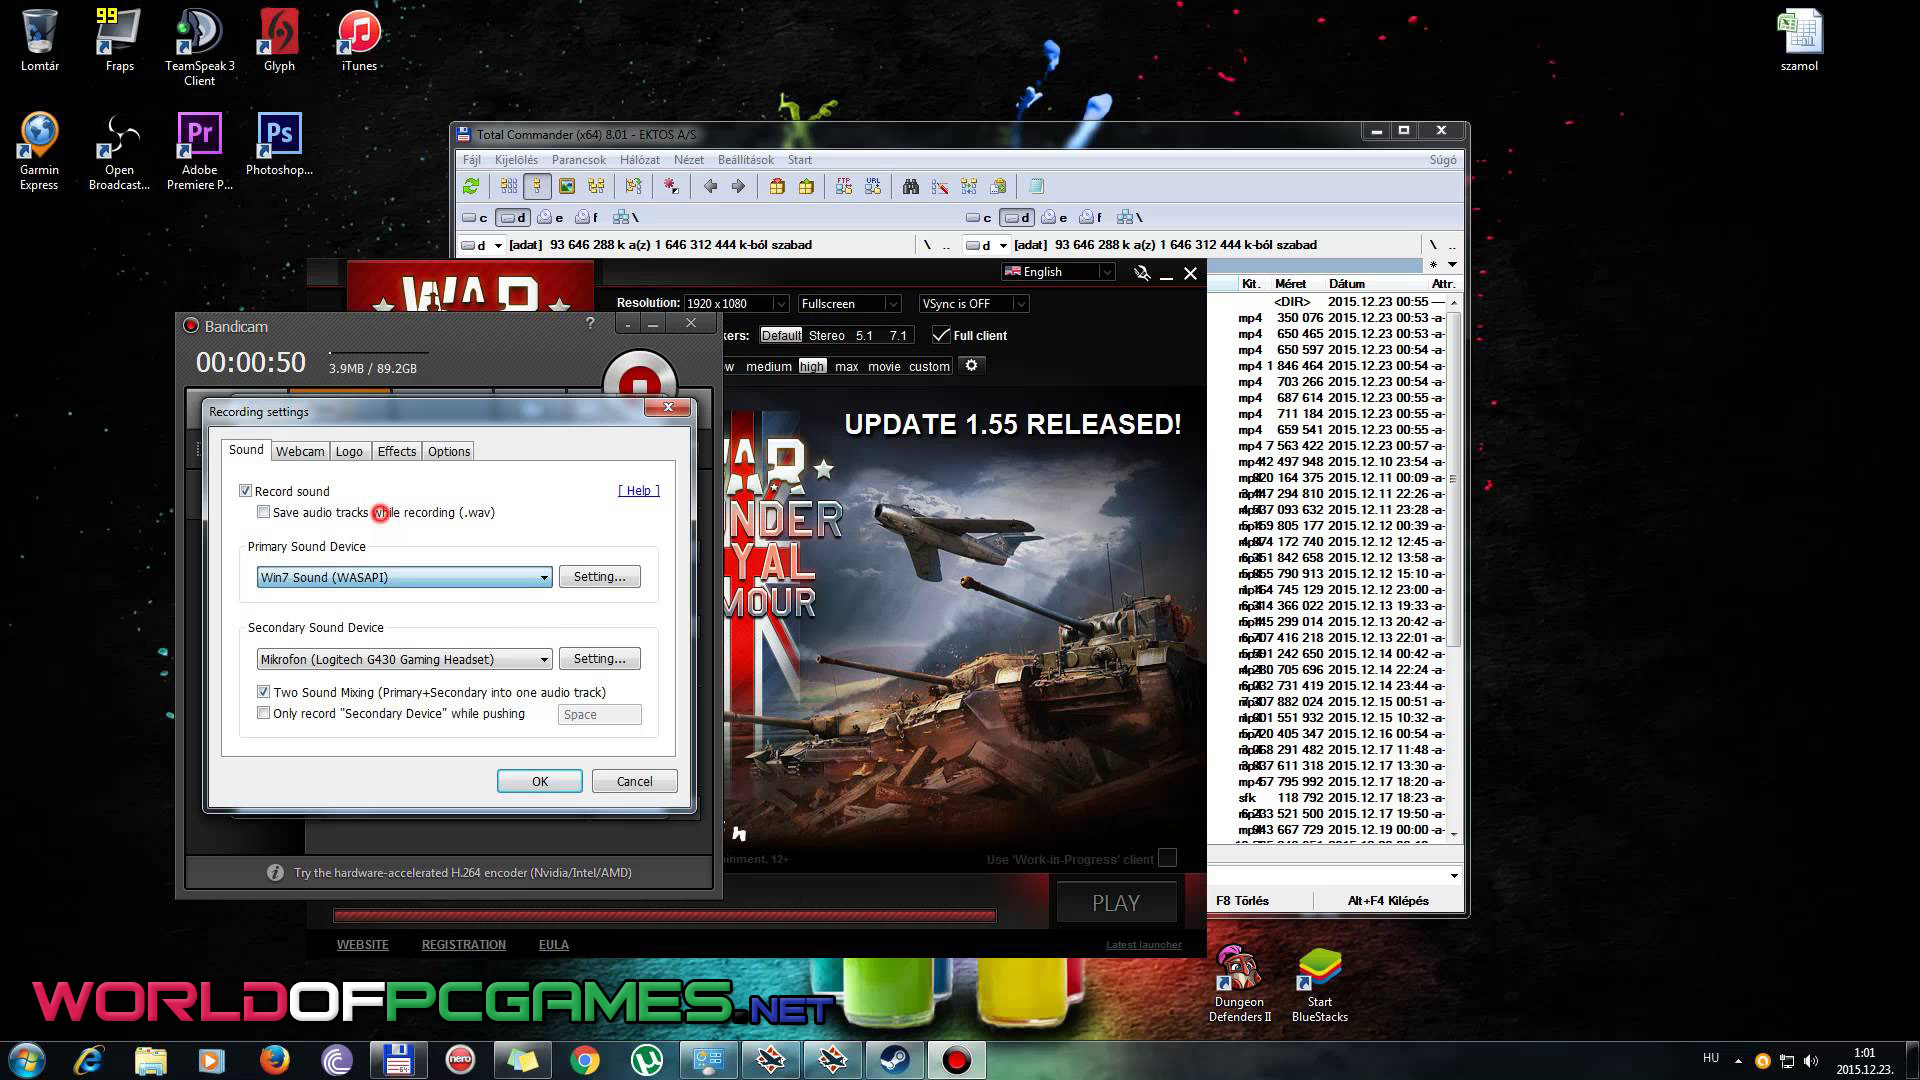Image resolution: width=1920 pixels, height=1080 pixels.
Task: Launch TeamSpeak 3 Client icon
Action: (200, 46)
